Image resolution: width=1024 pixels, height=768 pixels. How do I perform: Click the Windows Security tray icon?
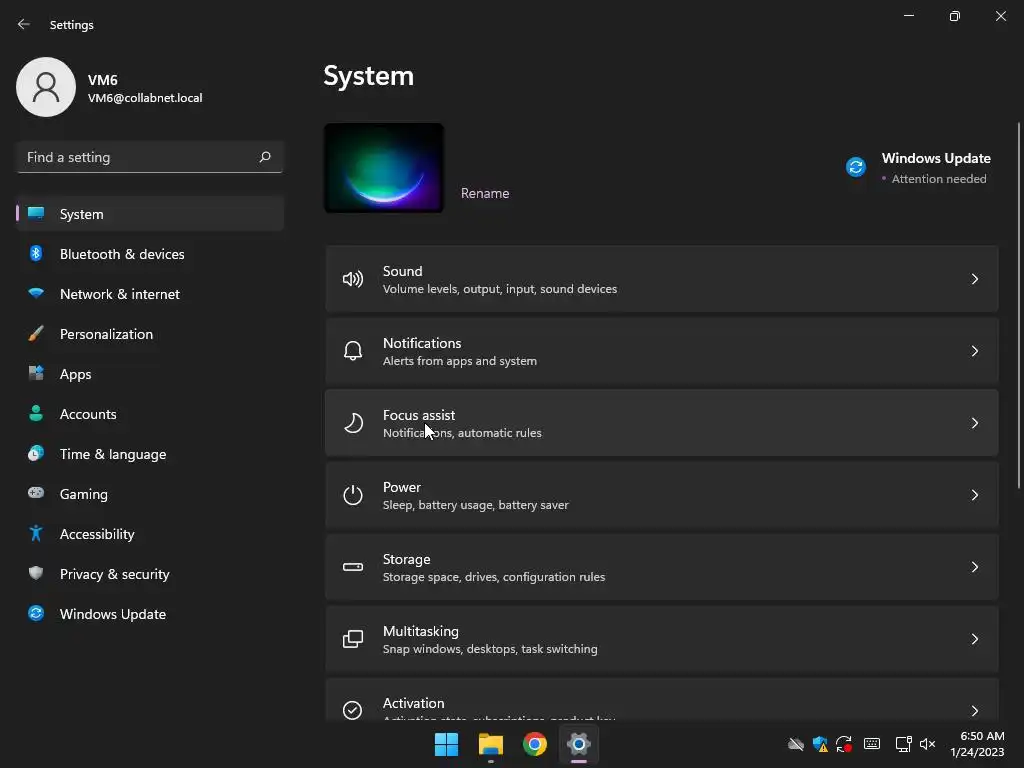pyautogui.click(x=820, y=744)
